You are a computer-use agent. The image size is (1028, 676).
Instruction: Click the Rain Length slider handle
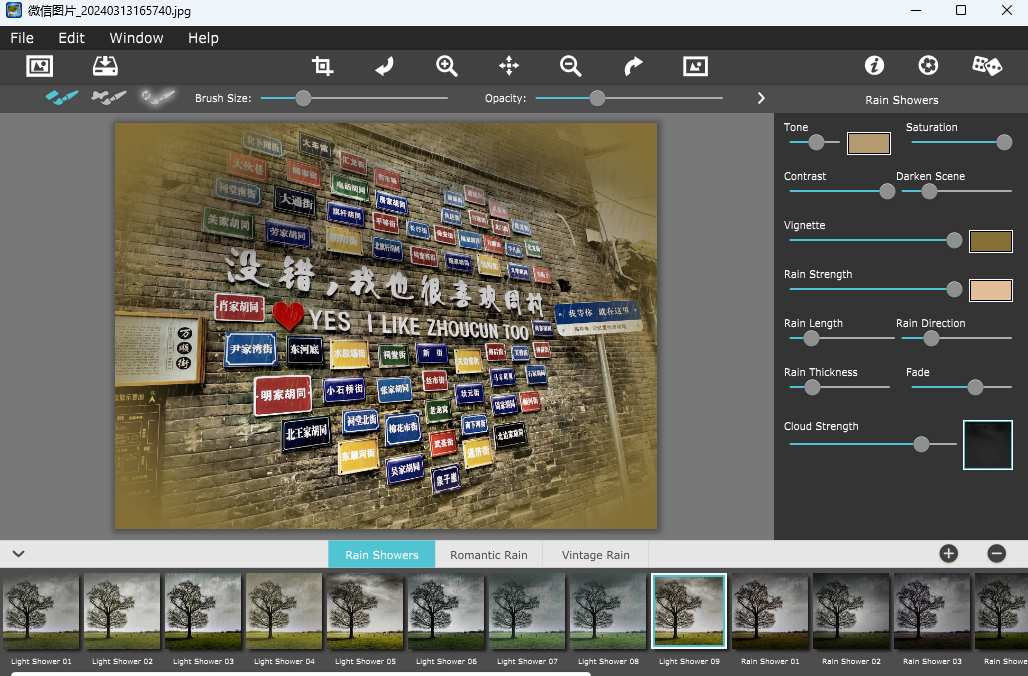[x=811, y=338]
